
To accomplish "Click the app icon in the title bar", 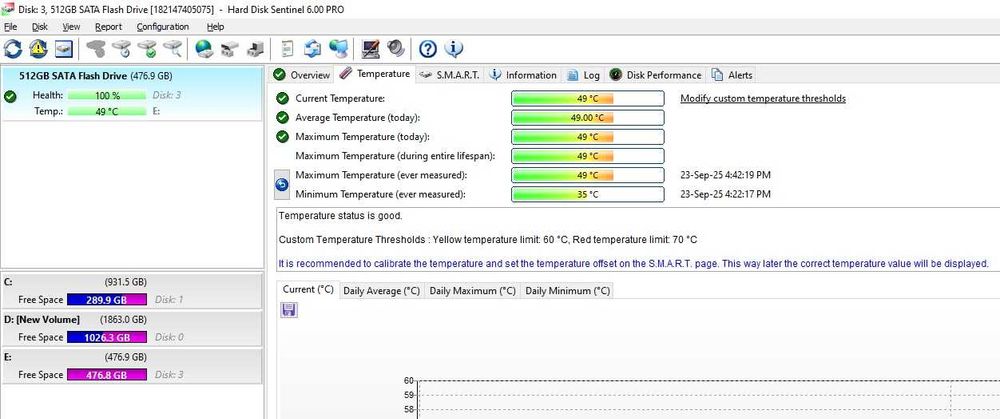I will [x=8, y=9].
